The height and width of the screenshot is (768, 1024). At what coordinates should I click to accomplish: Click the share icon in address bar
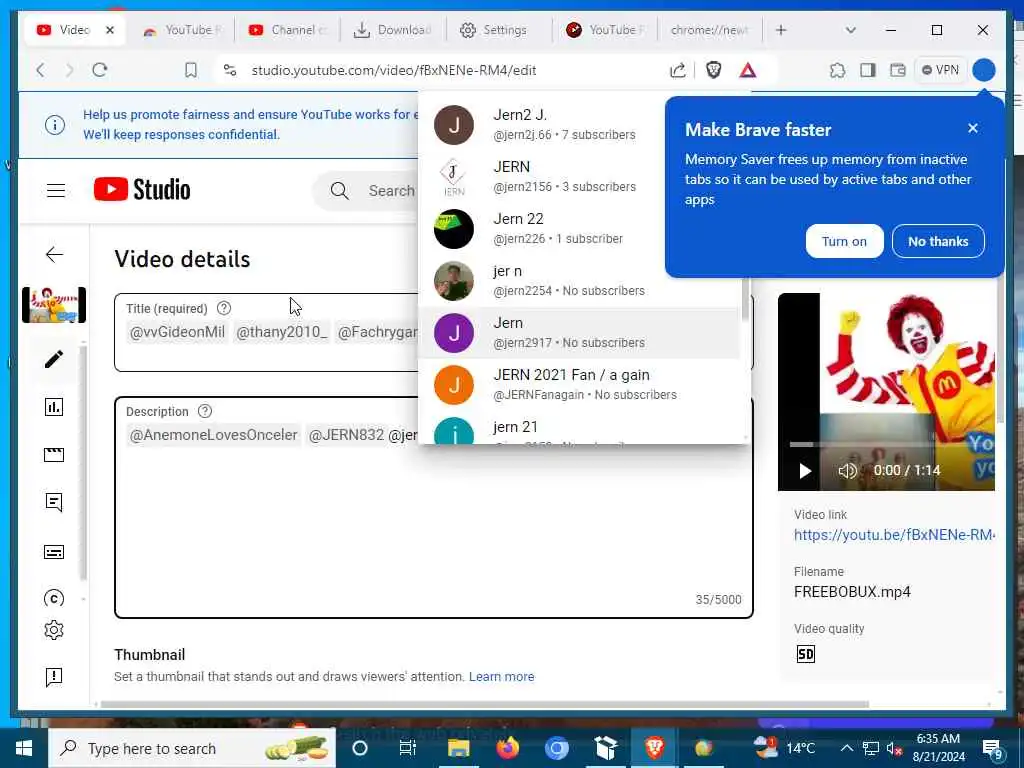pyautogui.click(x=678, y=70)
